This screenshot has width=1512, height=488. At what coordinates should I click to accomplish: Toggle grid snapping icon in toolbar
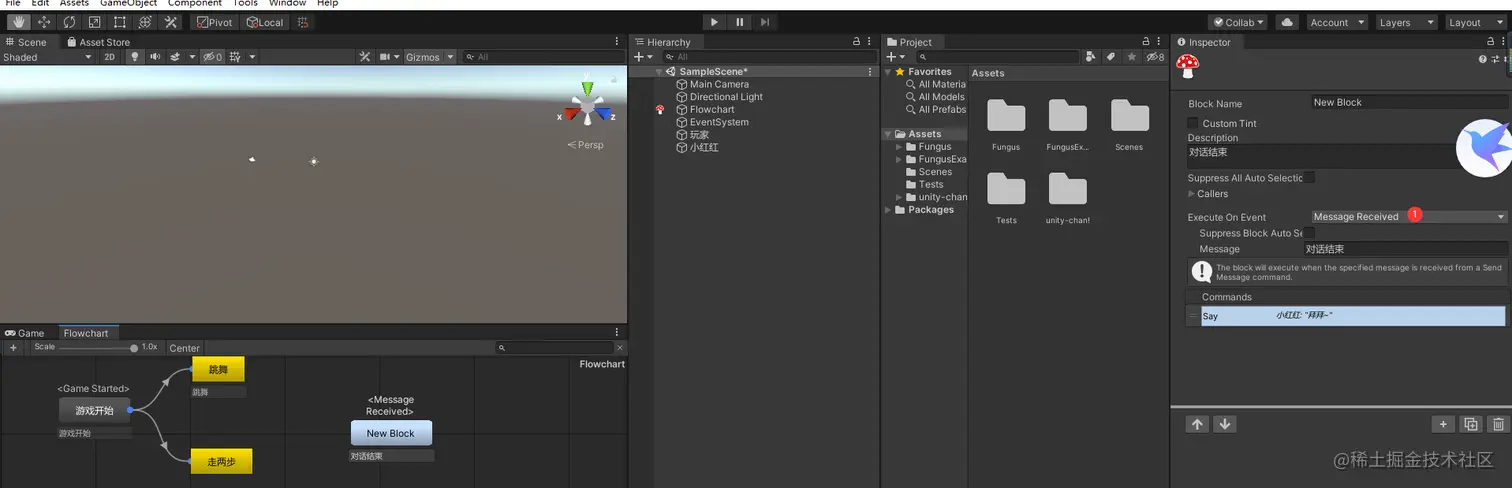[x=303, y=22]
